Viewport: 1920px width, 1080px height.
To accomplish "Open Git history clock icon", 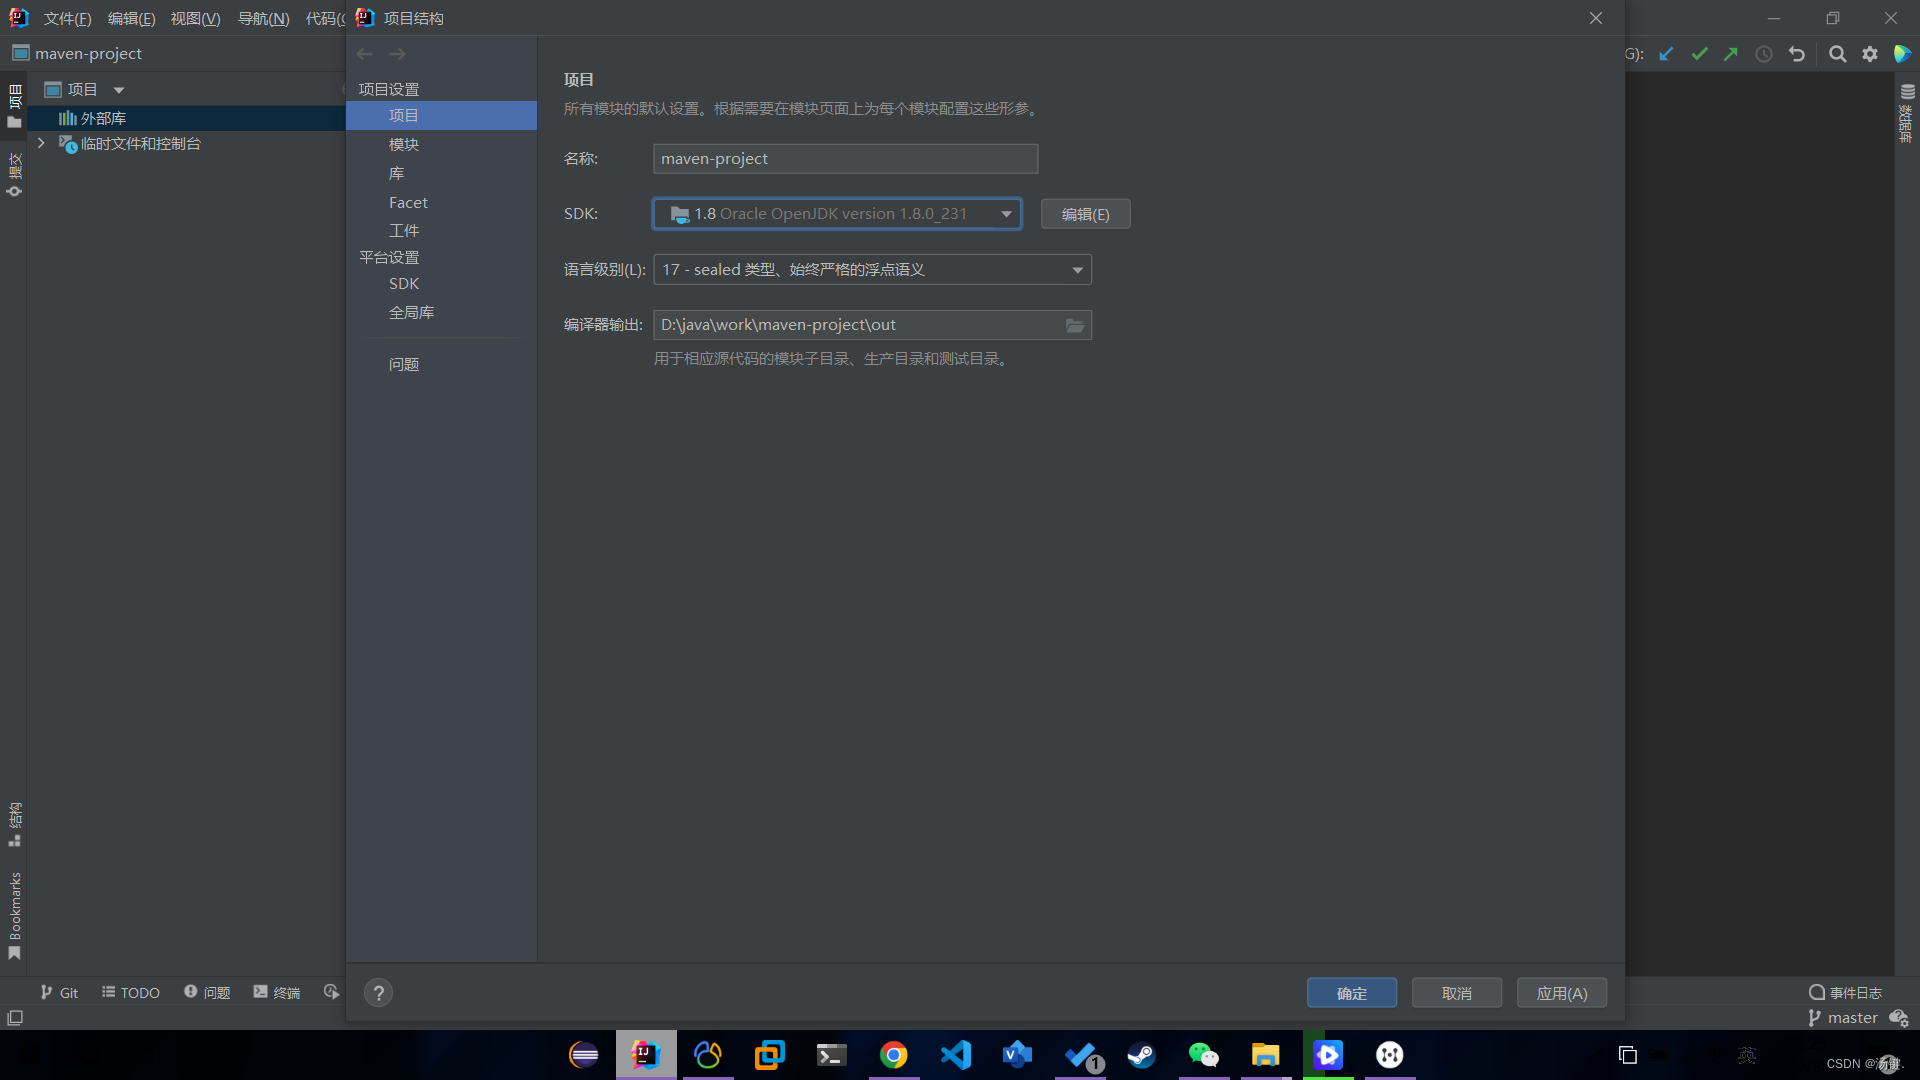I will click(x=1764, y=54).
